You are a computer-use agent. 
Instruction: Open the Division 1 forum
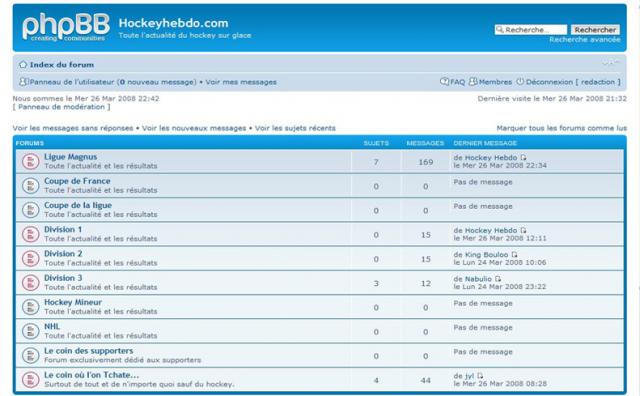click(63, 229)
